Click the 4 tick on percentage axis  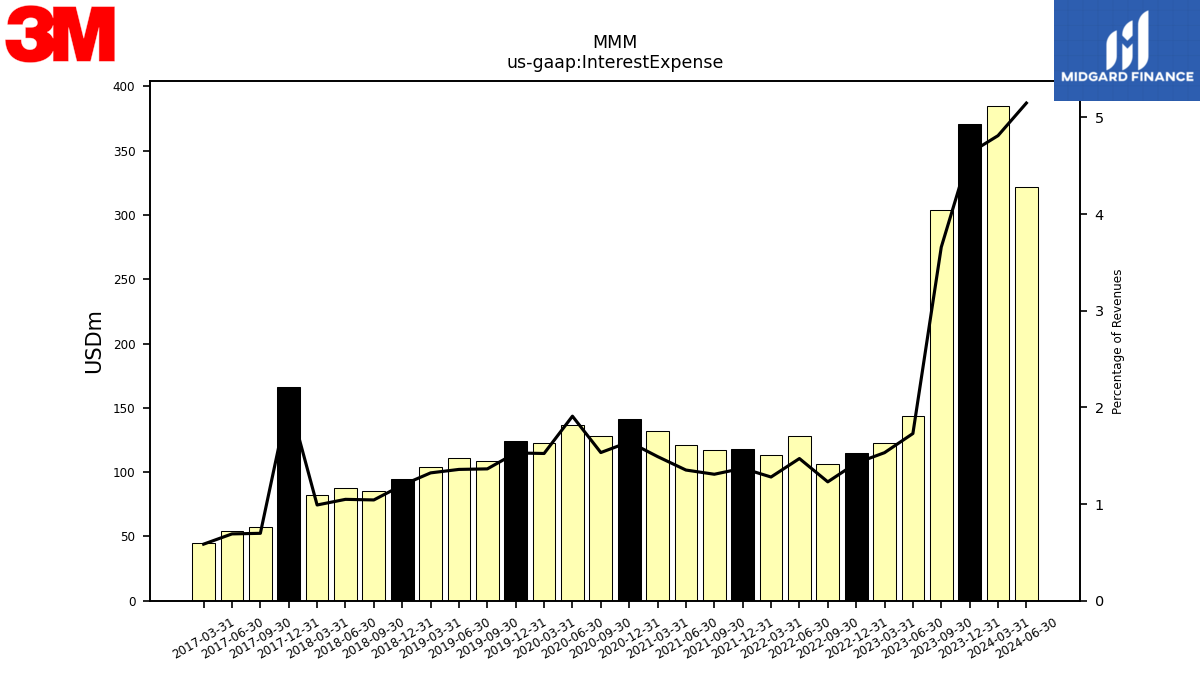pos(1099,215)
